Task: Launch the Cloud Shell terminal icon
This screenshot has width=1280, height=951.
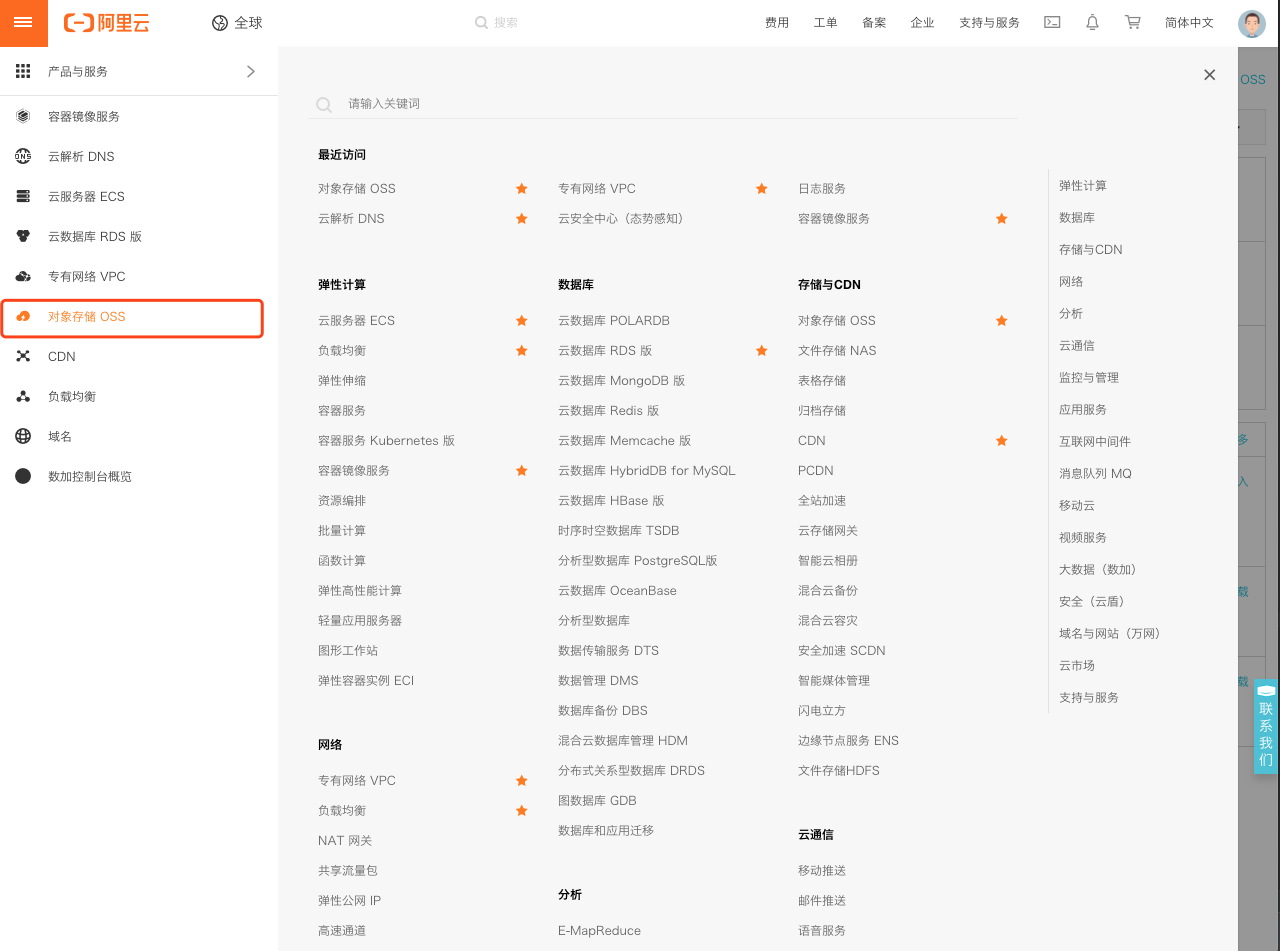Action: click(1051, 22)
